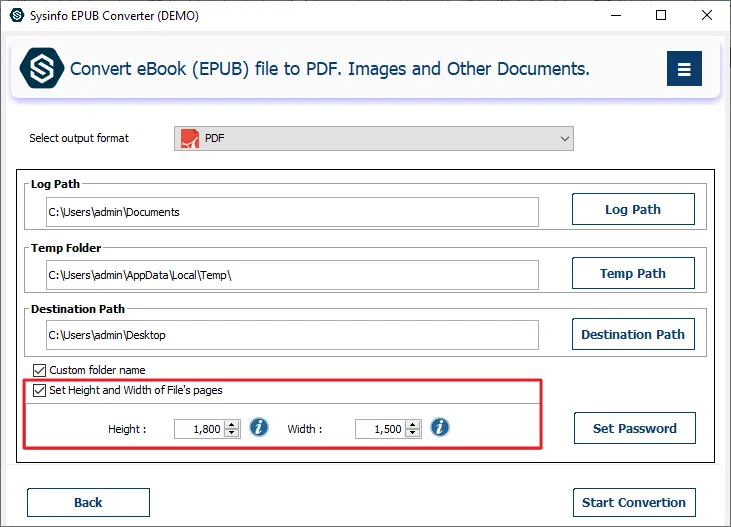Decrease the Height value with down arrow

point(232,433)
